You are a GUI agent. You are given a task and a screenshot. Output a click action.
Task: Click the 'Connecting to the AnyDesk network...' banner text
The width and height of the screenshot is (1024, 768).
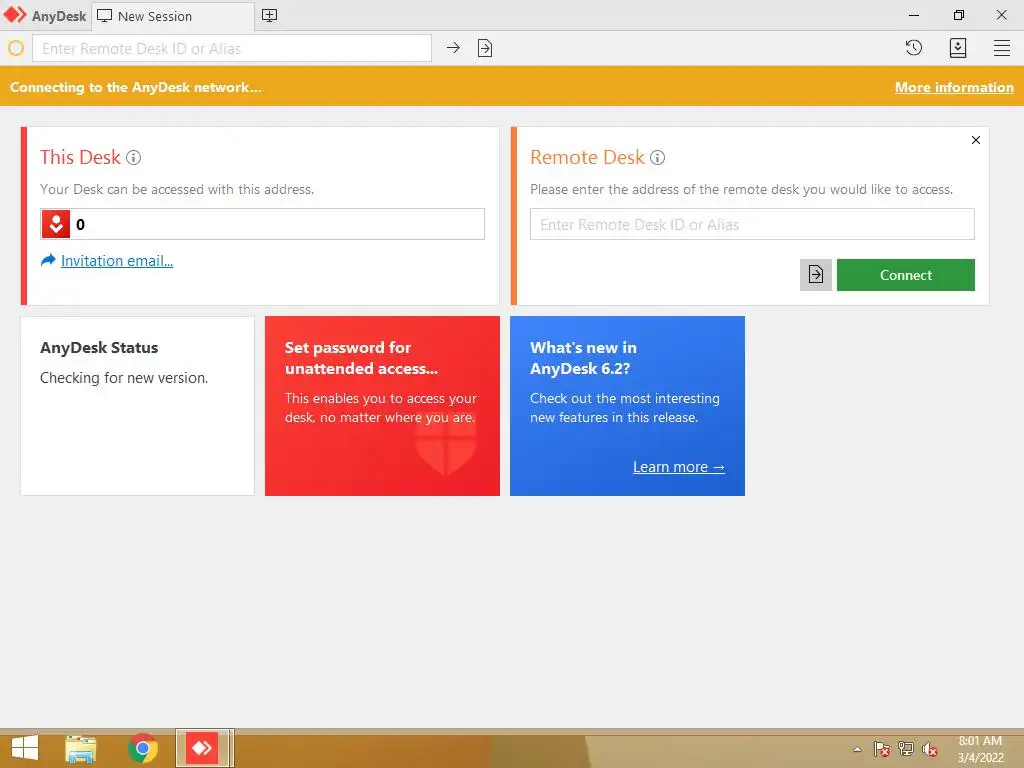[x=136, y=87]
